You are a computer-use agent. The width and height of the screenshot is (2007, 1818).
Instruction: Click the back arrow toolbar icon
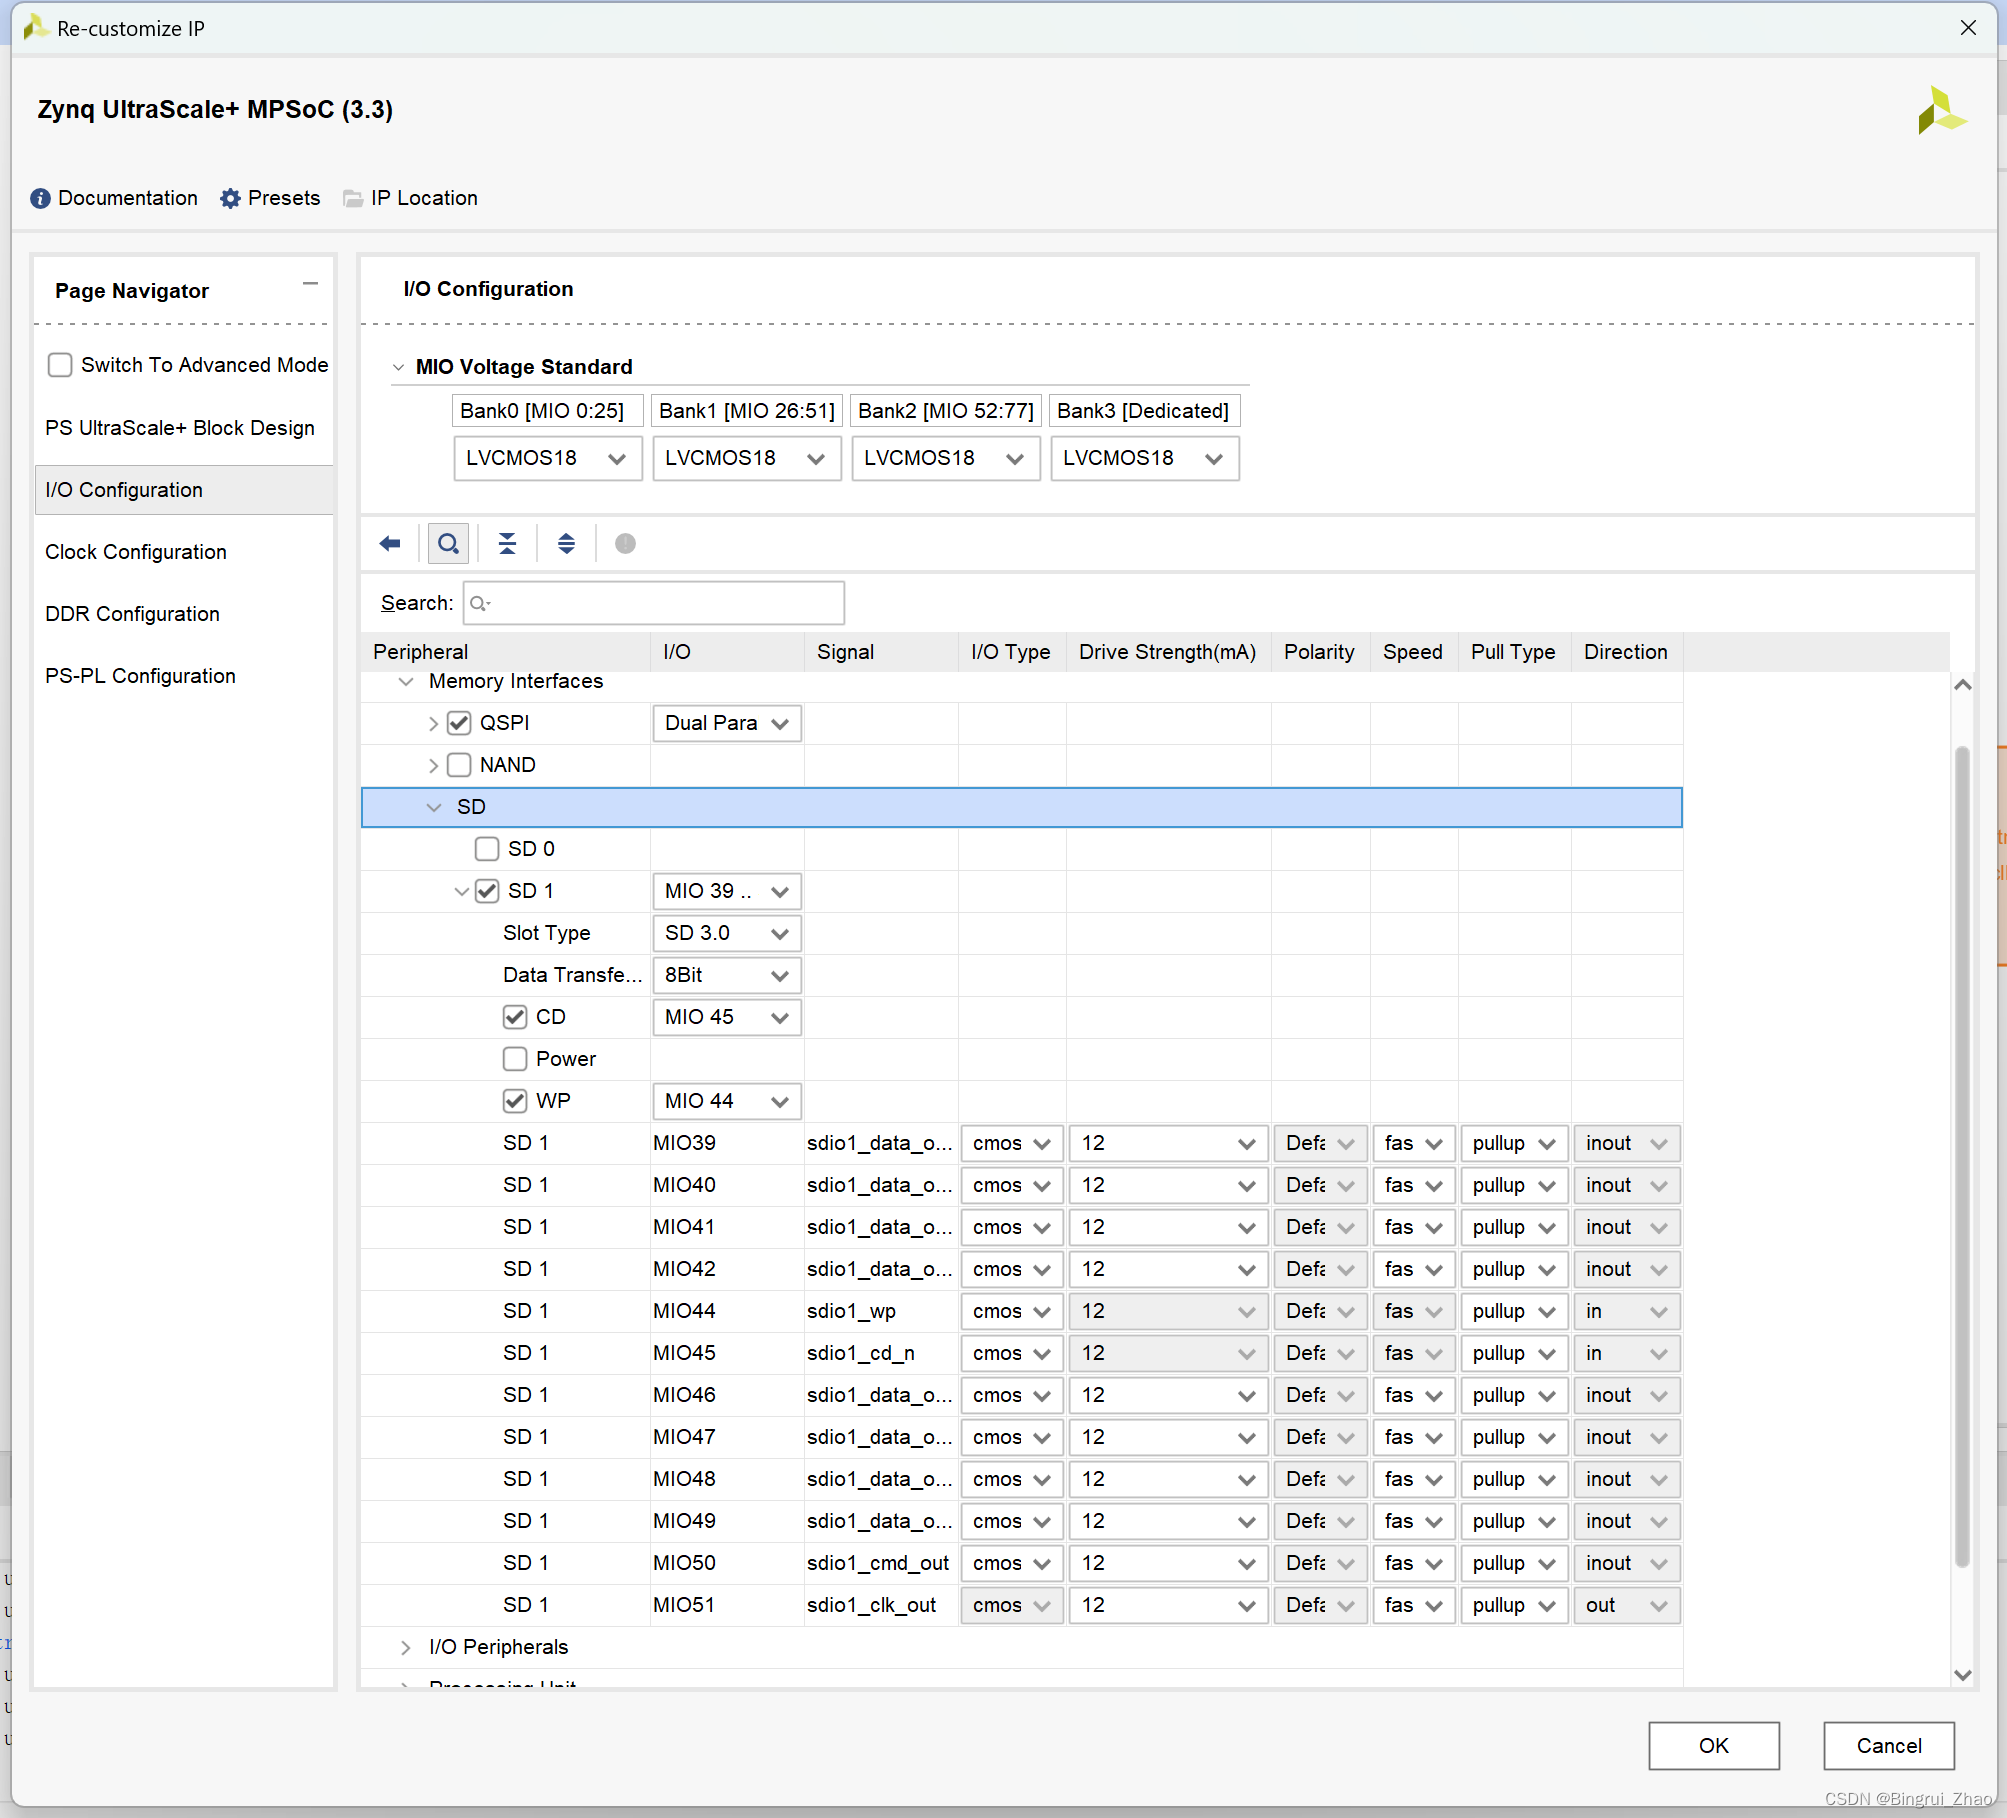coord(390,544)
